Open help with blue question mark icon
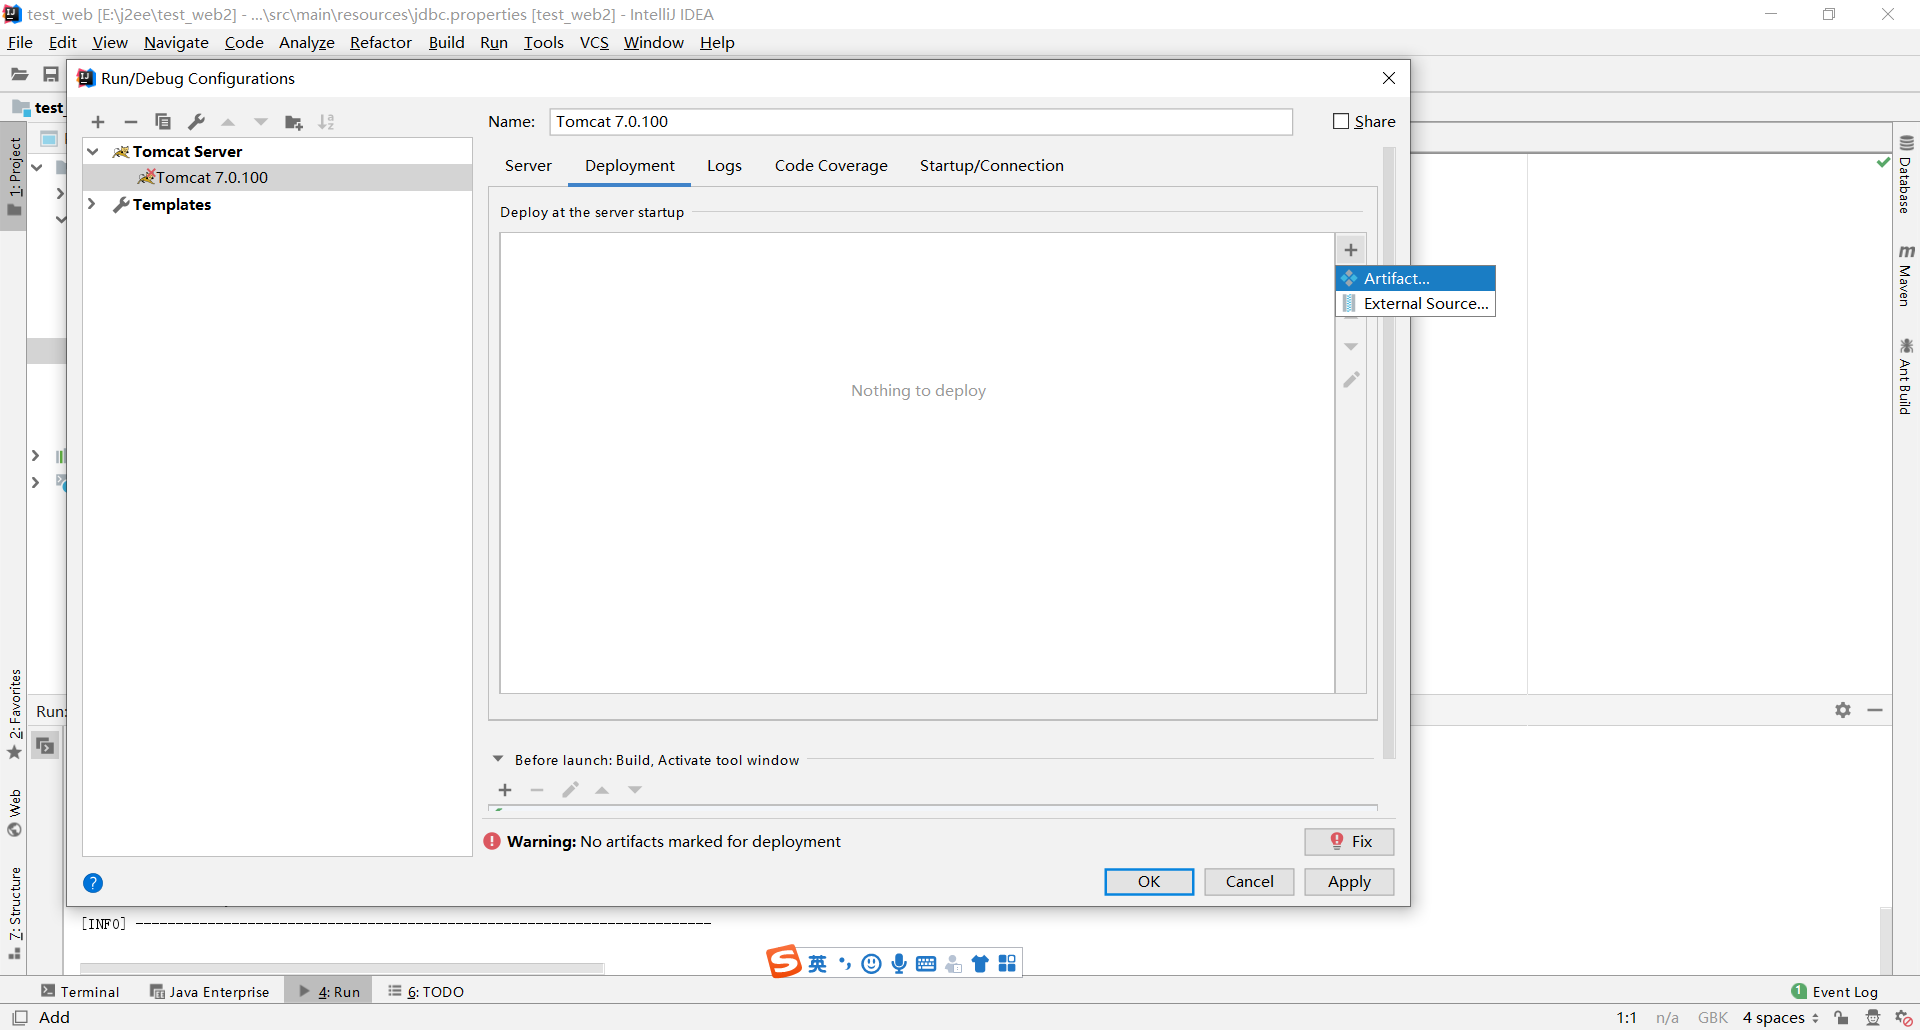The width and height of the screenshot is (1920, 1030). coord(93,883)
